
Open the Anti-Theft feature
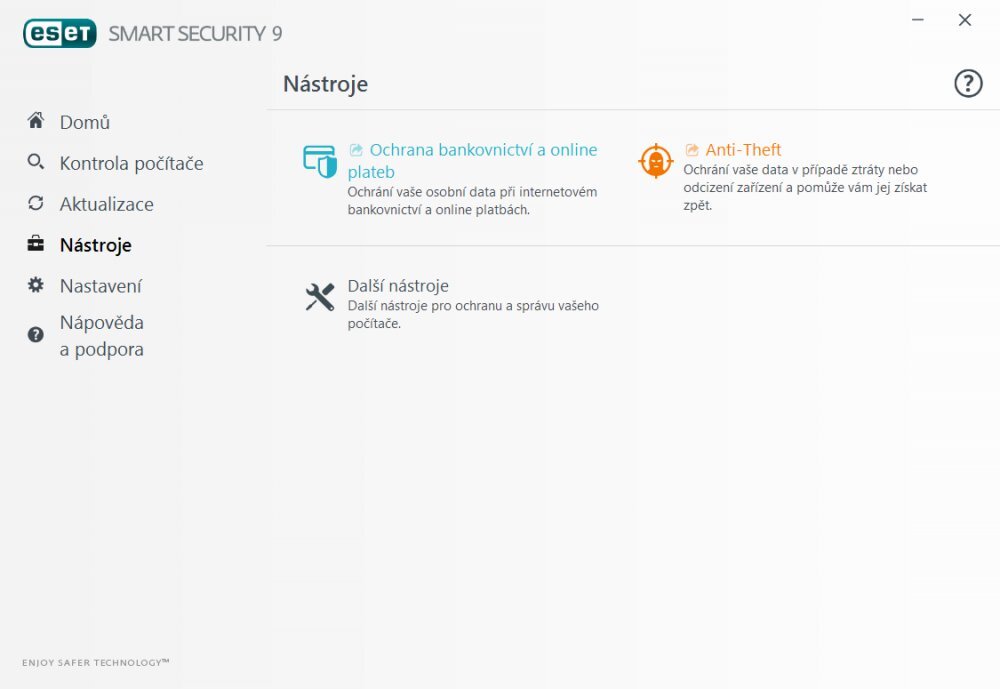744,149
